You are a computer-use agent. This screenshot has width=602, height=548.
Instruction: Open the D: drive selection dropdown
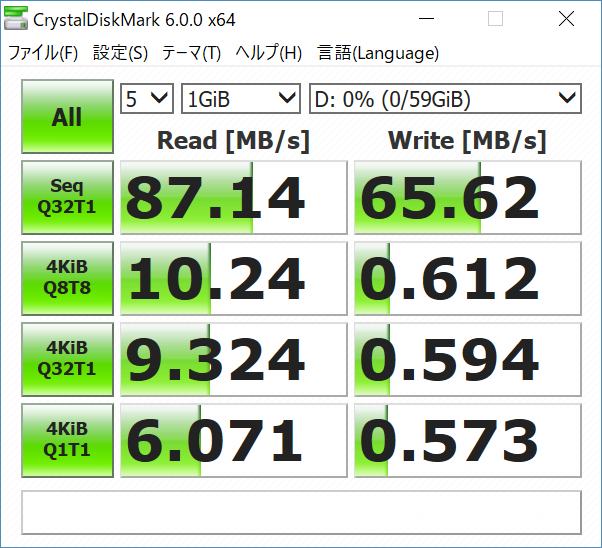tap(445, 98)
